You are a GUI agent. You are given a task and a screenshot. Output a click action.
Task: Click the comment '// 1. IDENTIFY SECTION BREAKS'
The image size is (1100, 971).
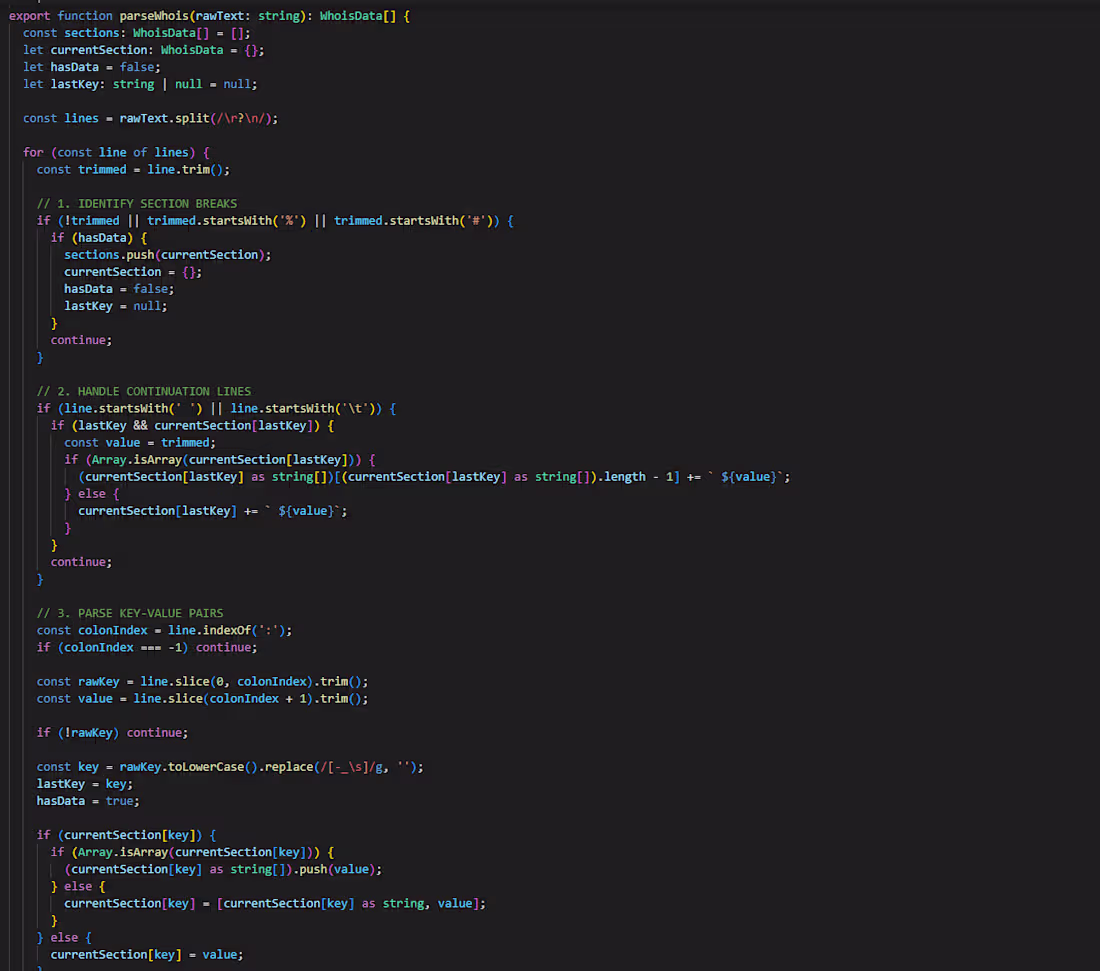[137, 203]
